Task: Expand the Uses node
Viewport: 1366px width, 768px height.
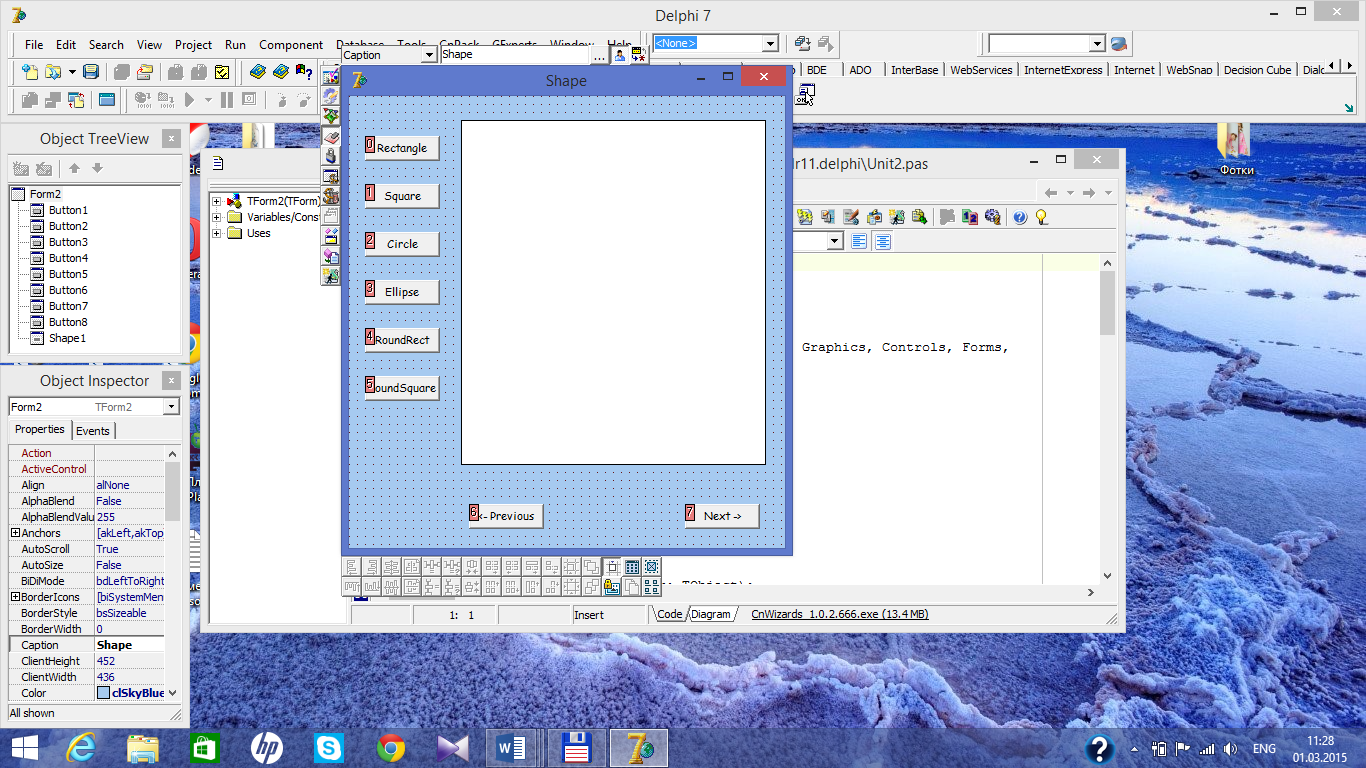Action: (216, 233)
